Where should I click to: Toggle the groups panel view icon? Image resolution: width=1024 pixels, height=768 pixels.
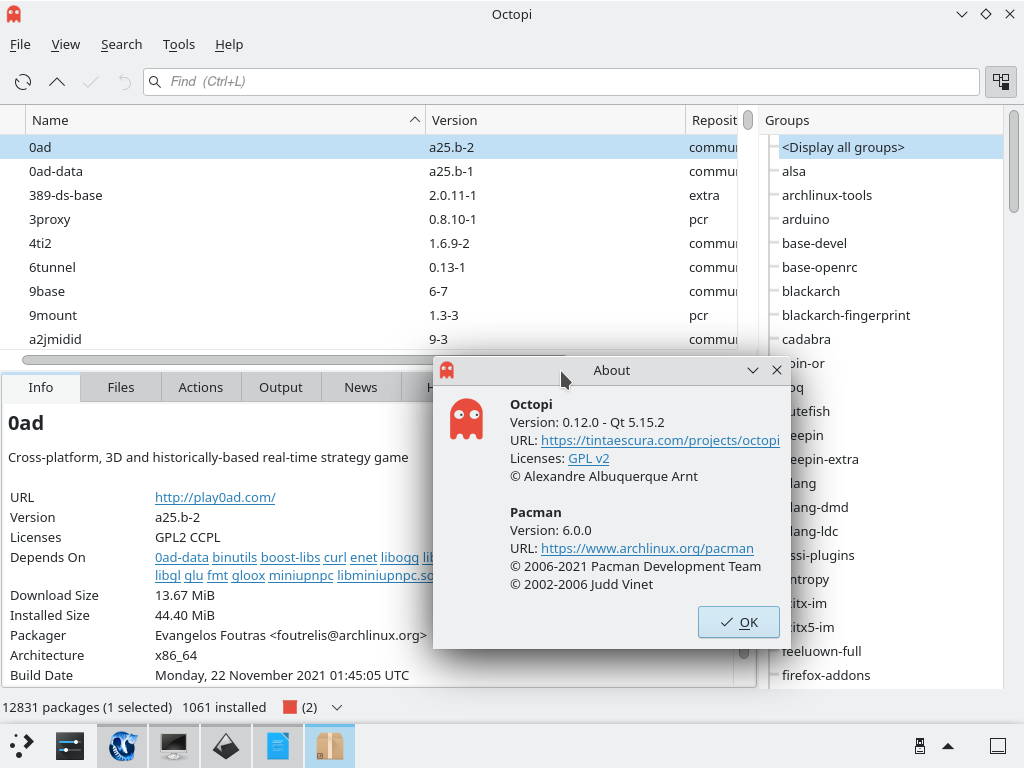pos(1000,82)
